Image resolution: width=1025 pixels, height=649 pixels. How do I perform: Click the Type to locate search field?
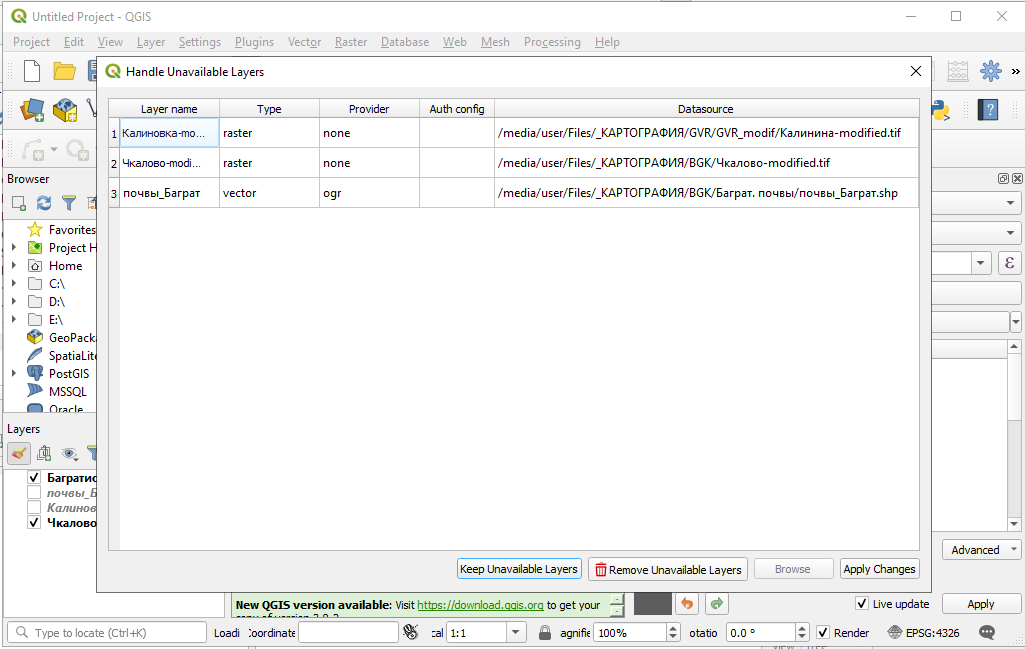[x=105, y=632]
